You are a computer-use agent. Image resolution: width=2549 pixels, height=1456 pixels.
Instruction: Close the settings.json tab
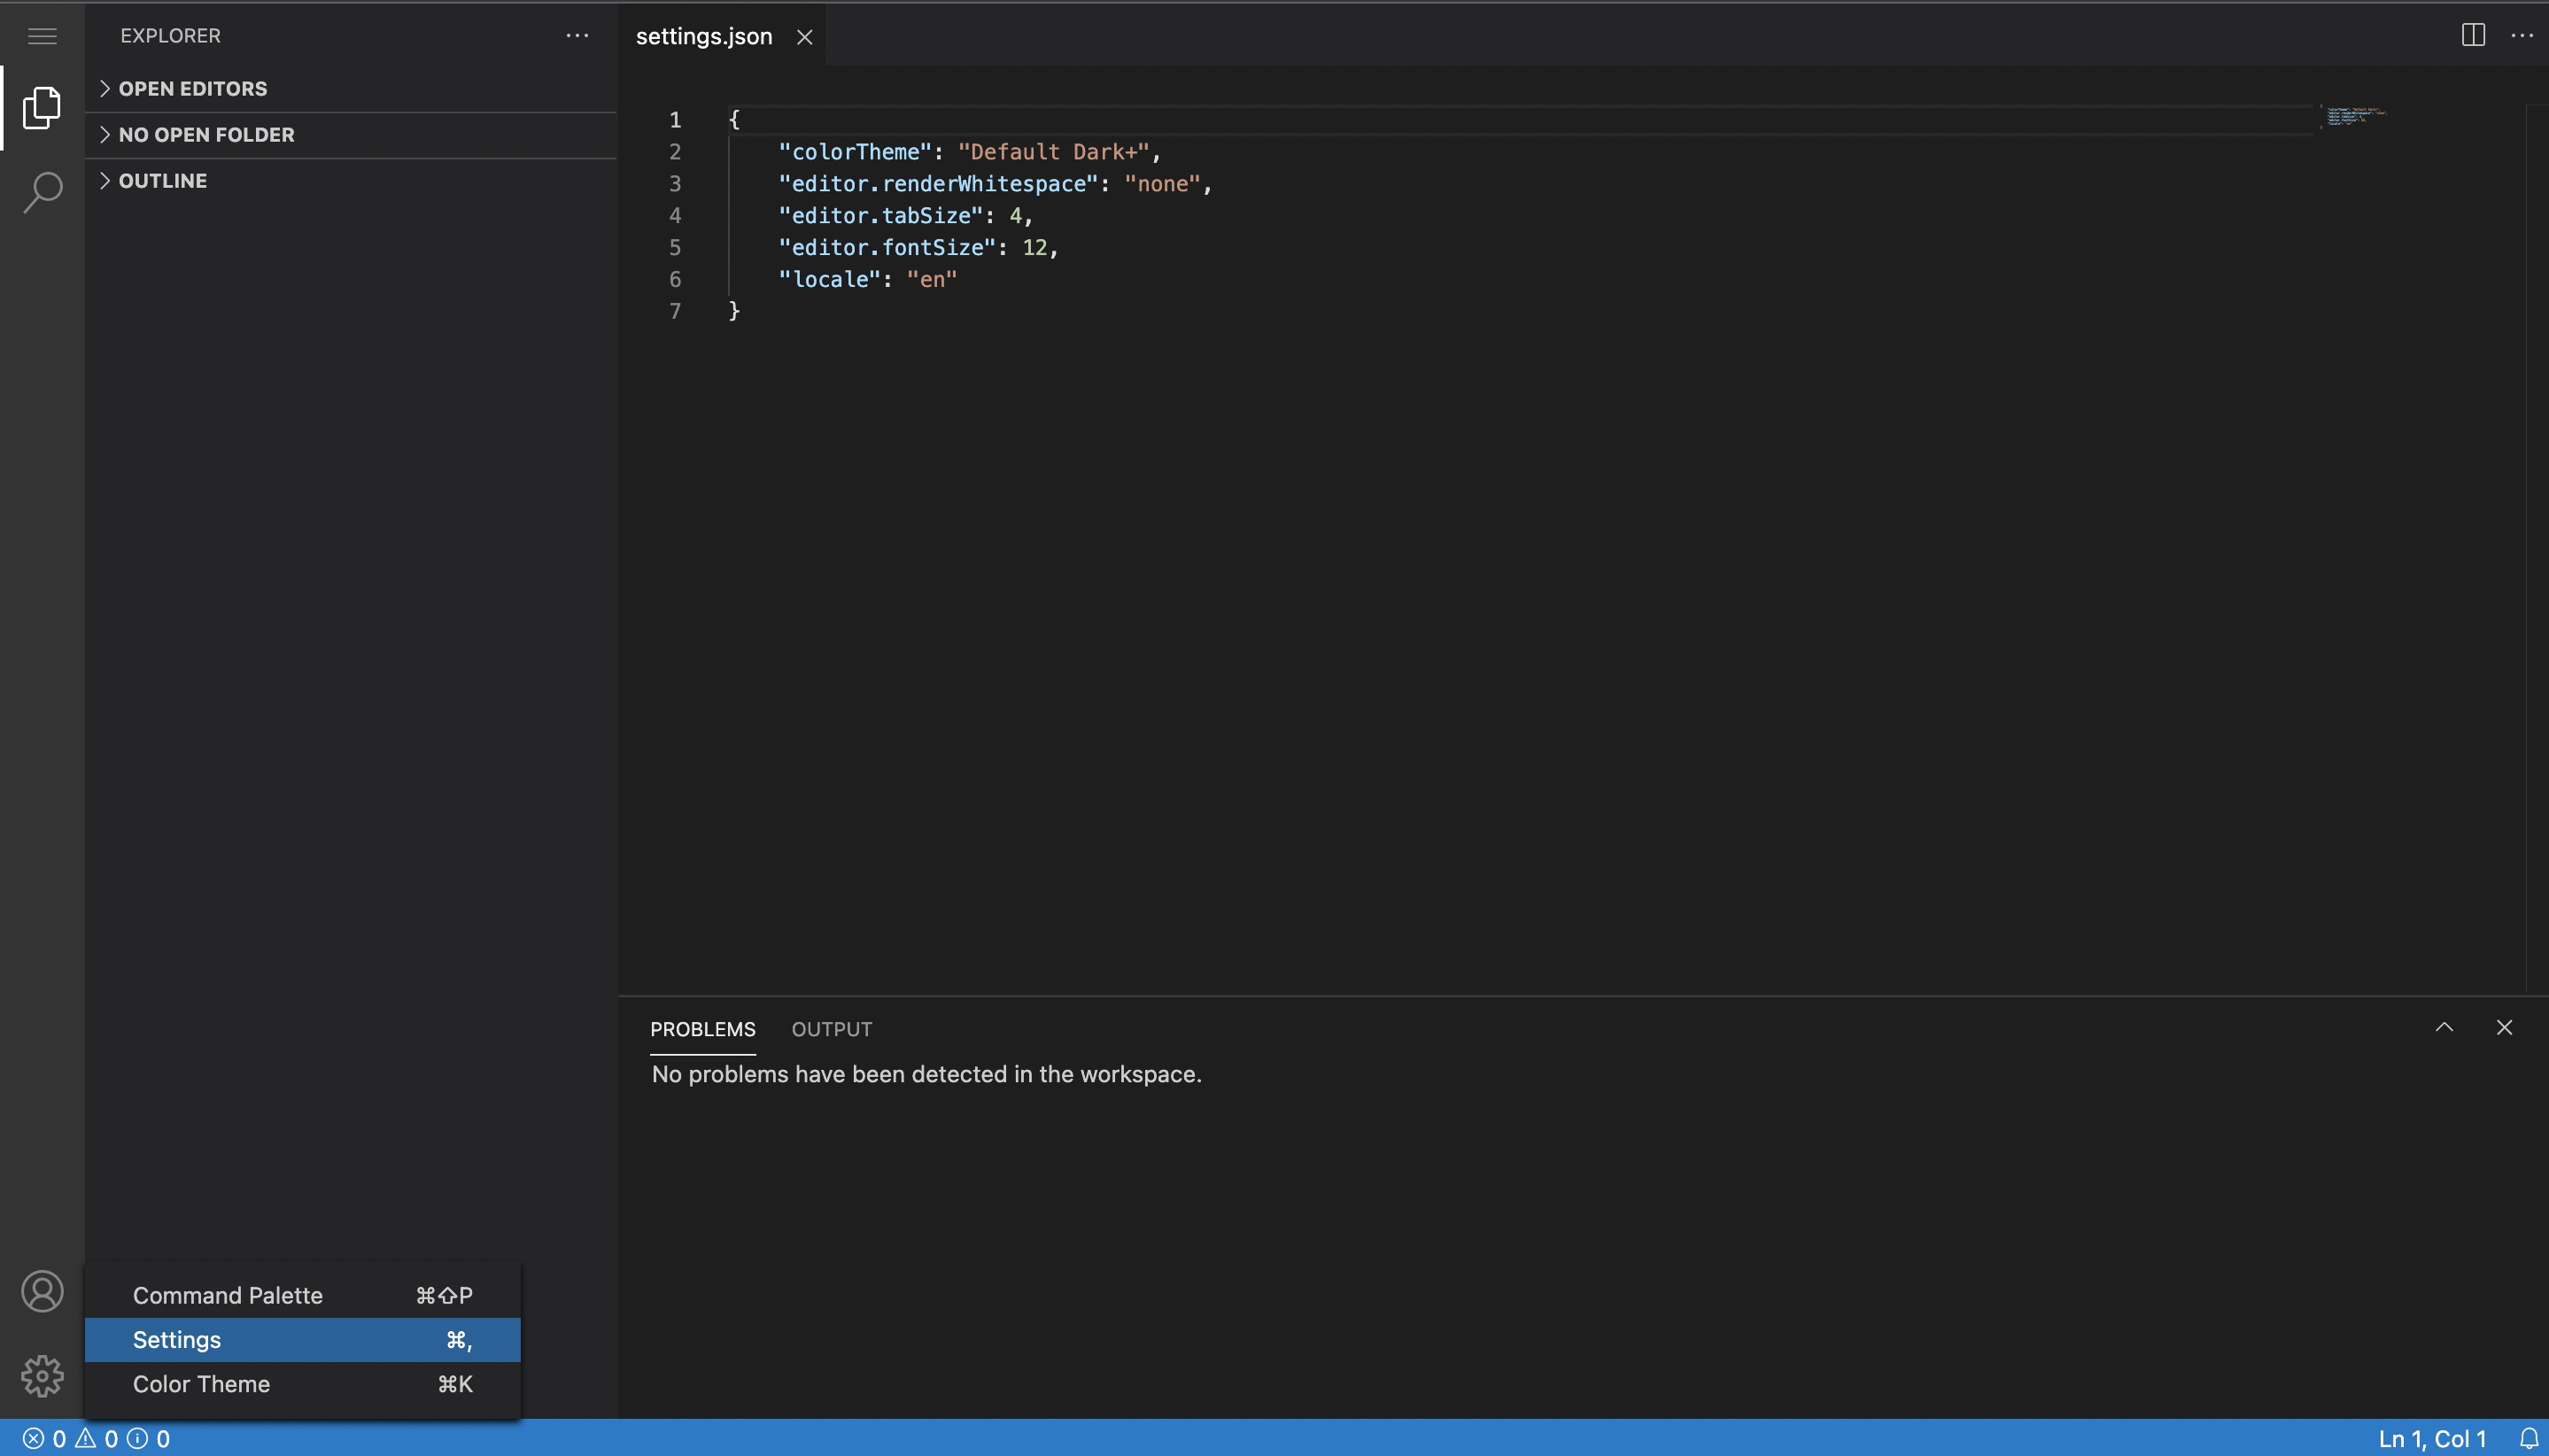click(804, 37)
